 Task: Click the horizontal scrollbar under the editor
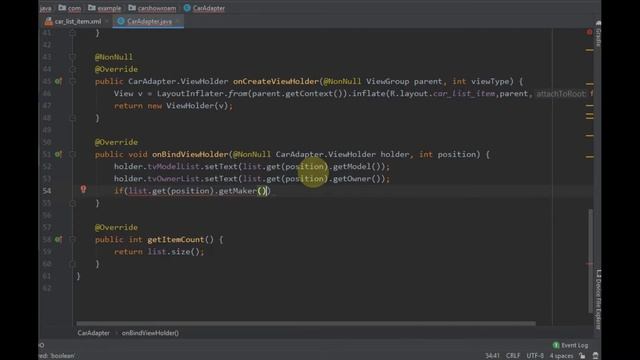pyautogui.click(x=306, y=323)
